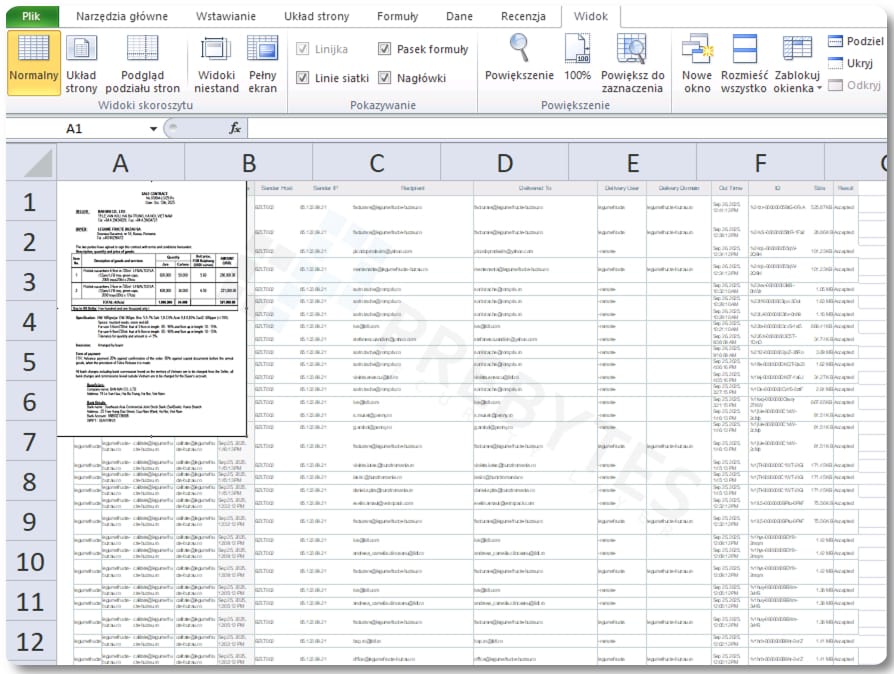Select row 11 header

[30, 602]
